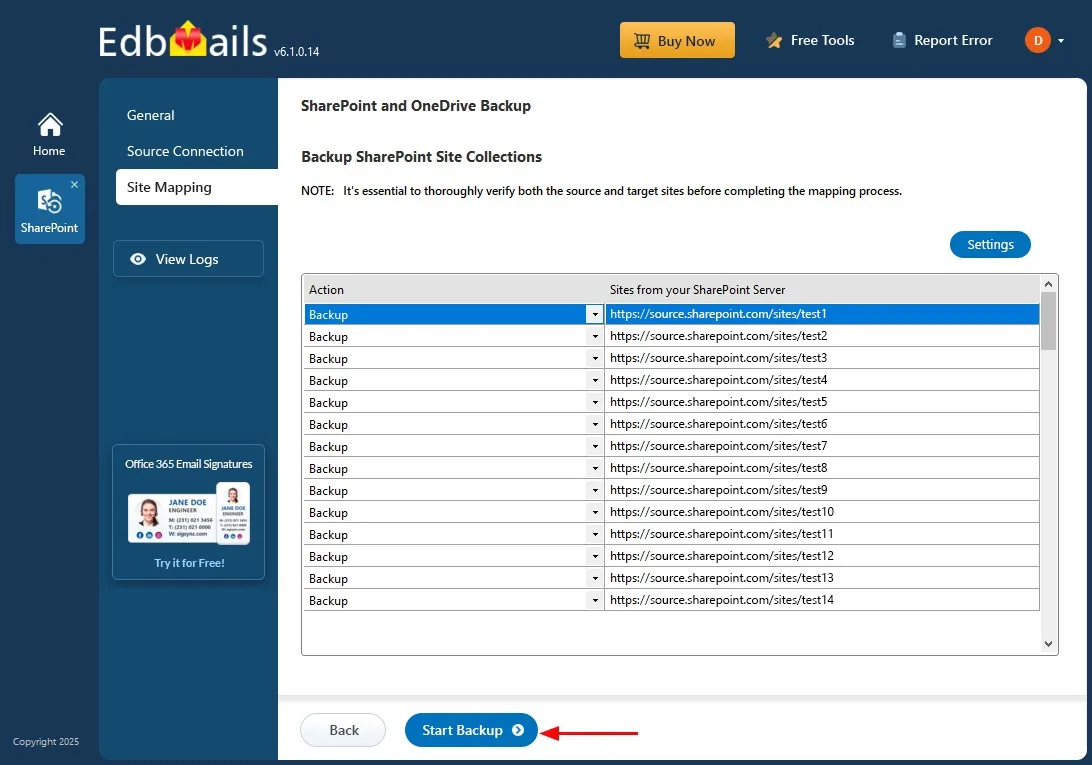1092x765 pixels.
Task: Select the sites/test1 URL cell
Action: tap(822, 314)
